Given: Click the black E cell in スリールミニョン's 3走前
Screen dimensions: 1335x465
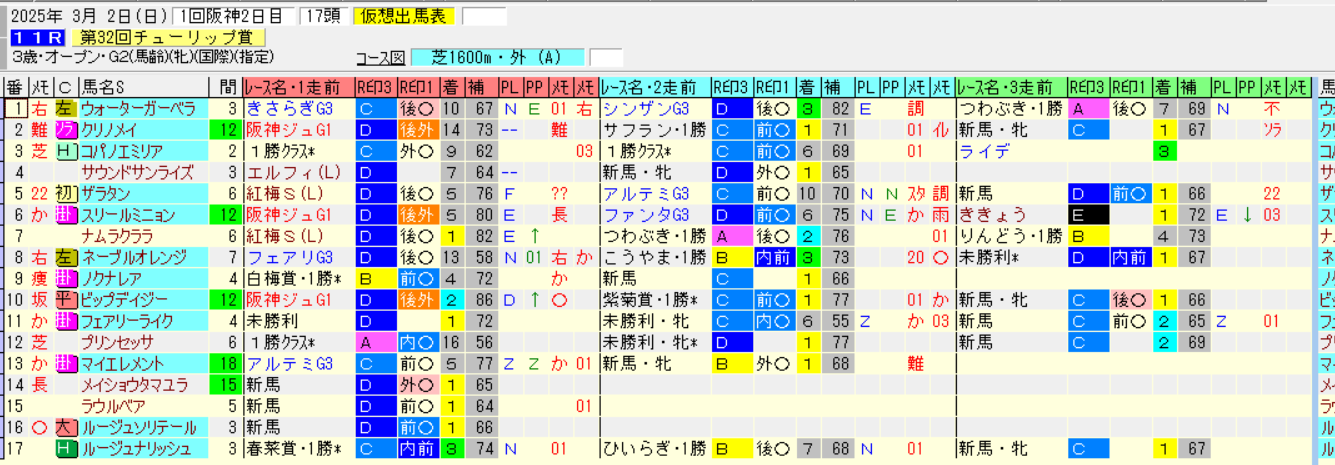Looking at the screenshot, I should click(x=1088, y=215).
